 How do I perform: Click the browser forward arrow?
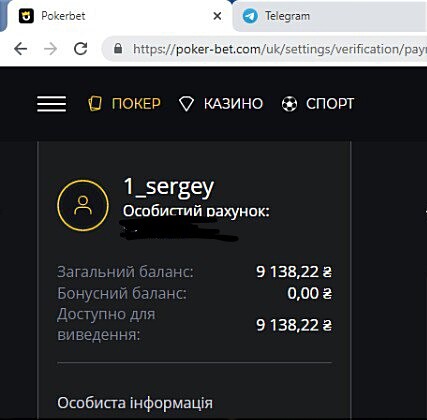pos(51,49)
